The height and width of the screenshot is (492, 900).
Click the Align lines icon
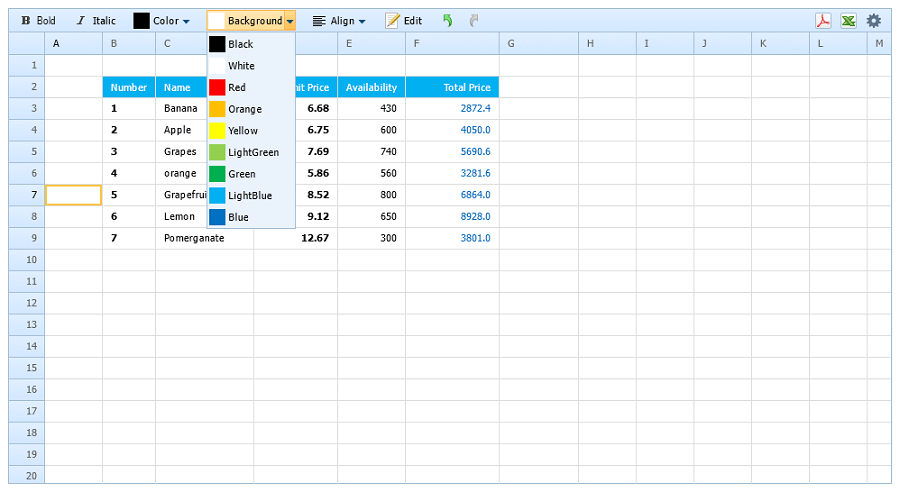(319, 21)
